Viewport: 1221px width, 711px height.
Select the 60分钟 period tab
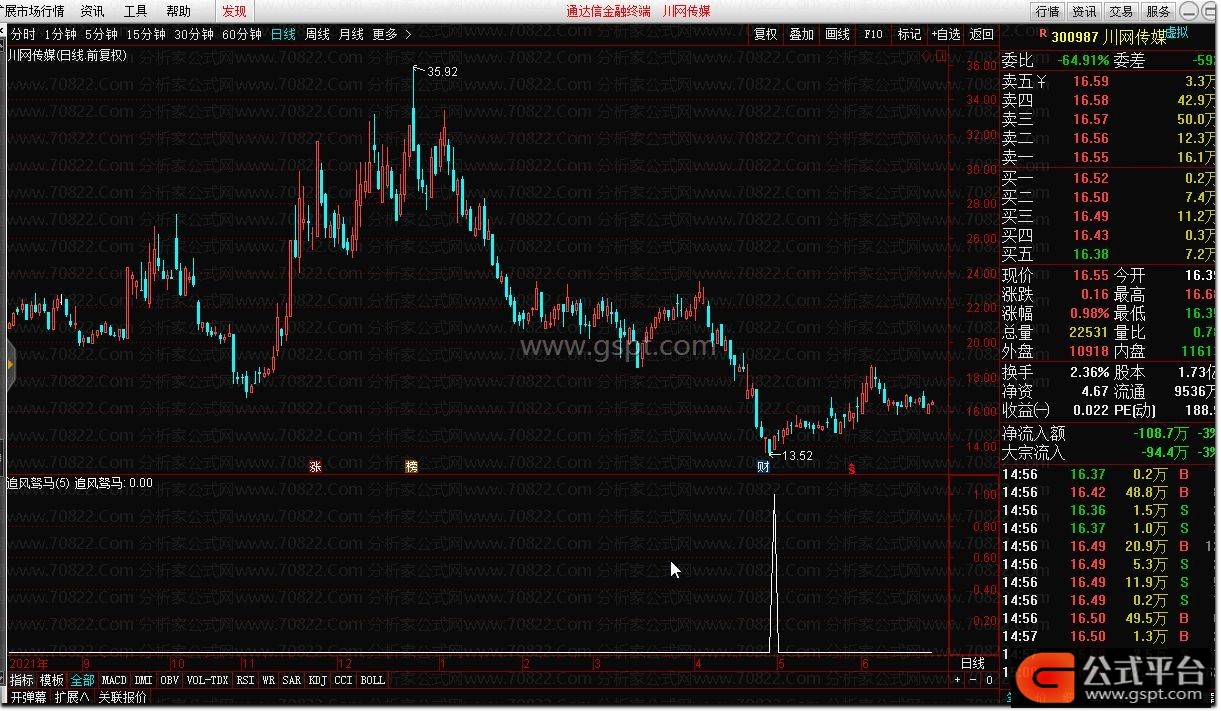coord(242,34)
